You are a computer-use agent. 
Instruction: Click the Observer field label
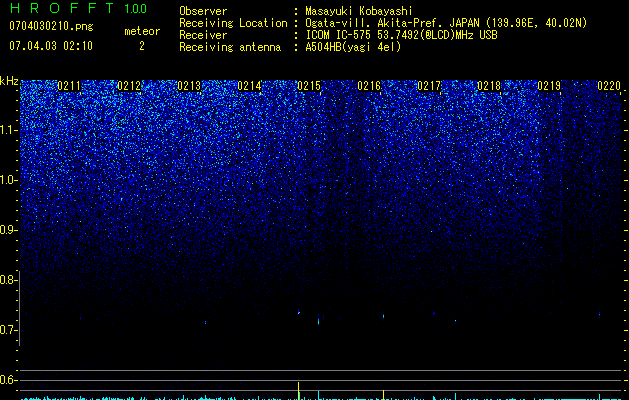click(x=203, y=11)
